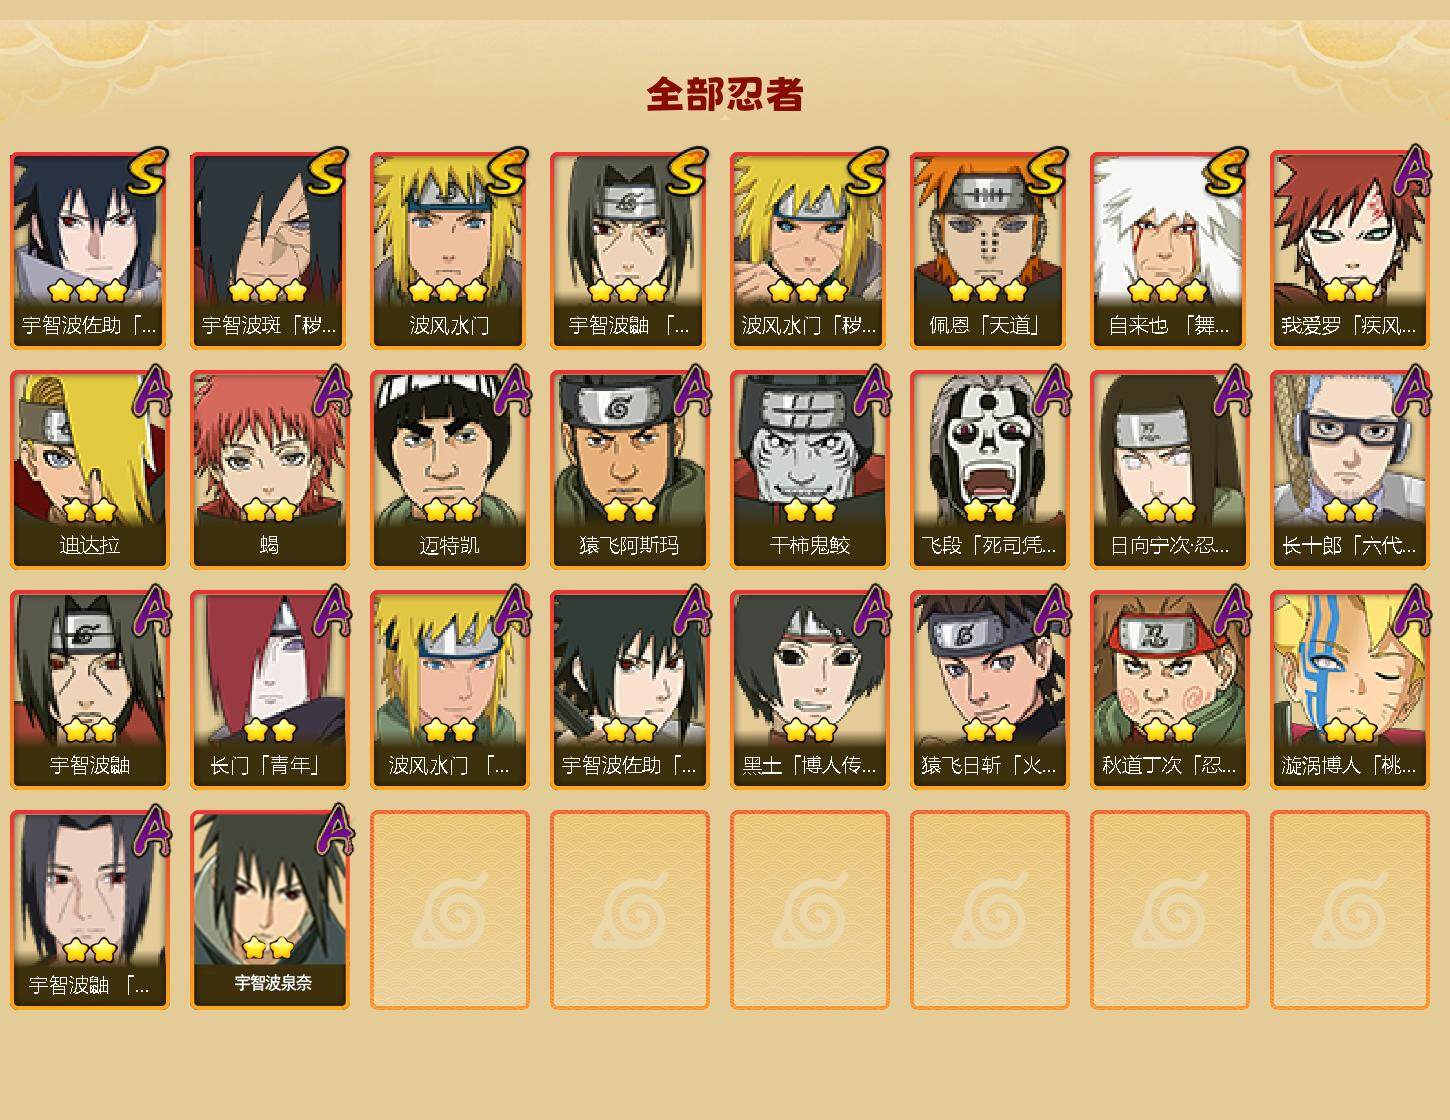Viewport: 1450px width, 1120px height.
Task: Open the 猿飞阿斯玛 ninja card
Action: (x=630, y=470)
